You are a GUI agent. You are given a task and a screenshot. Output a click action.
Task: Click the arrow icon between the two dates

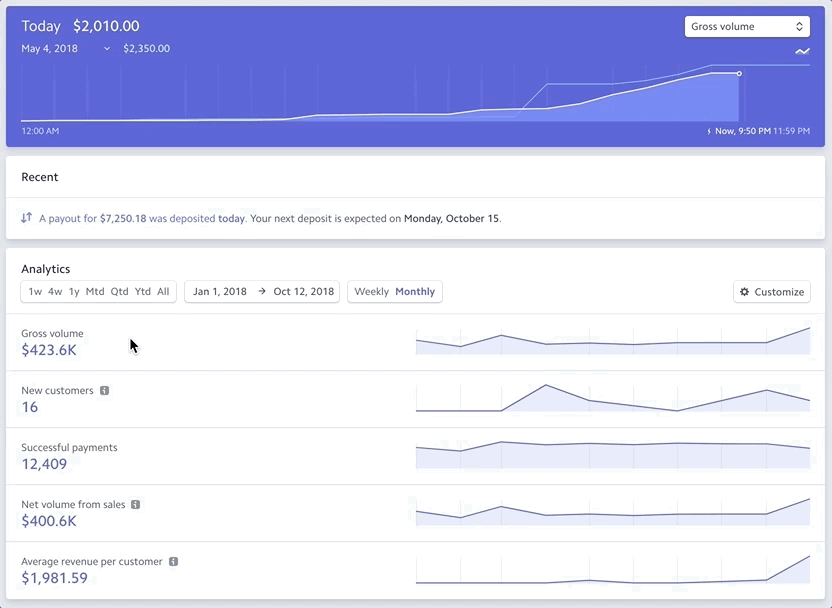[262, 292]
